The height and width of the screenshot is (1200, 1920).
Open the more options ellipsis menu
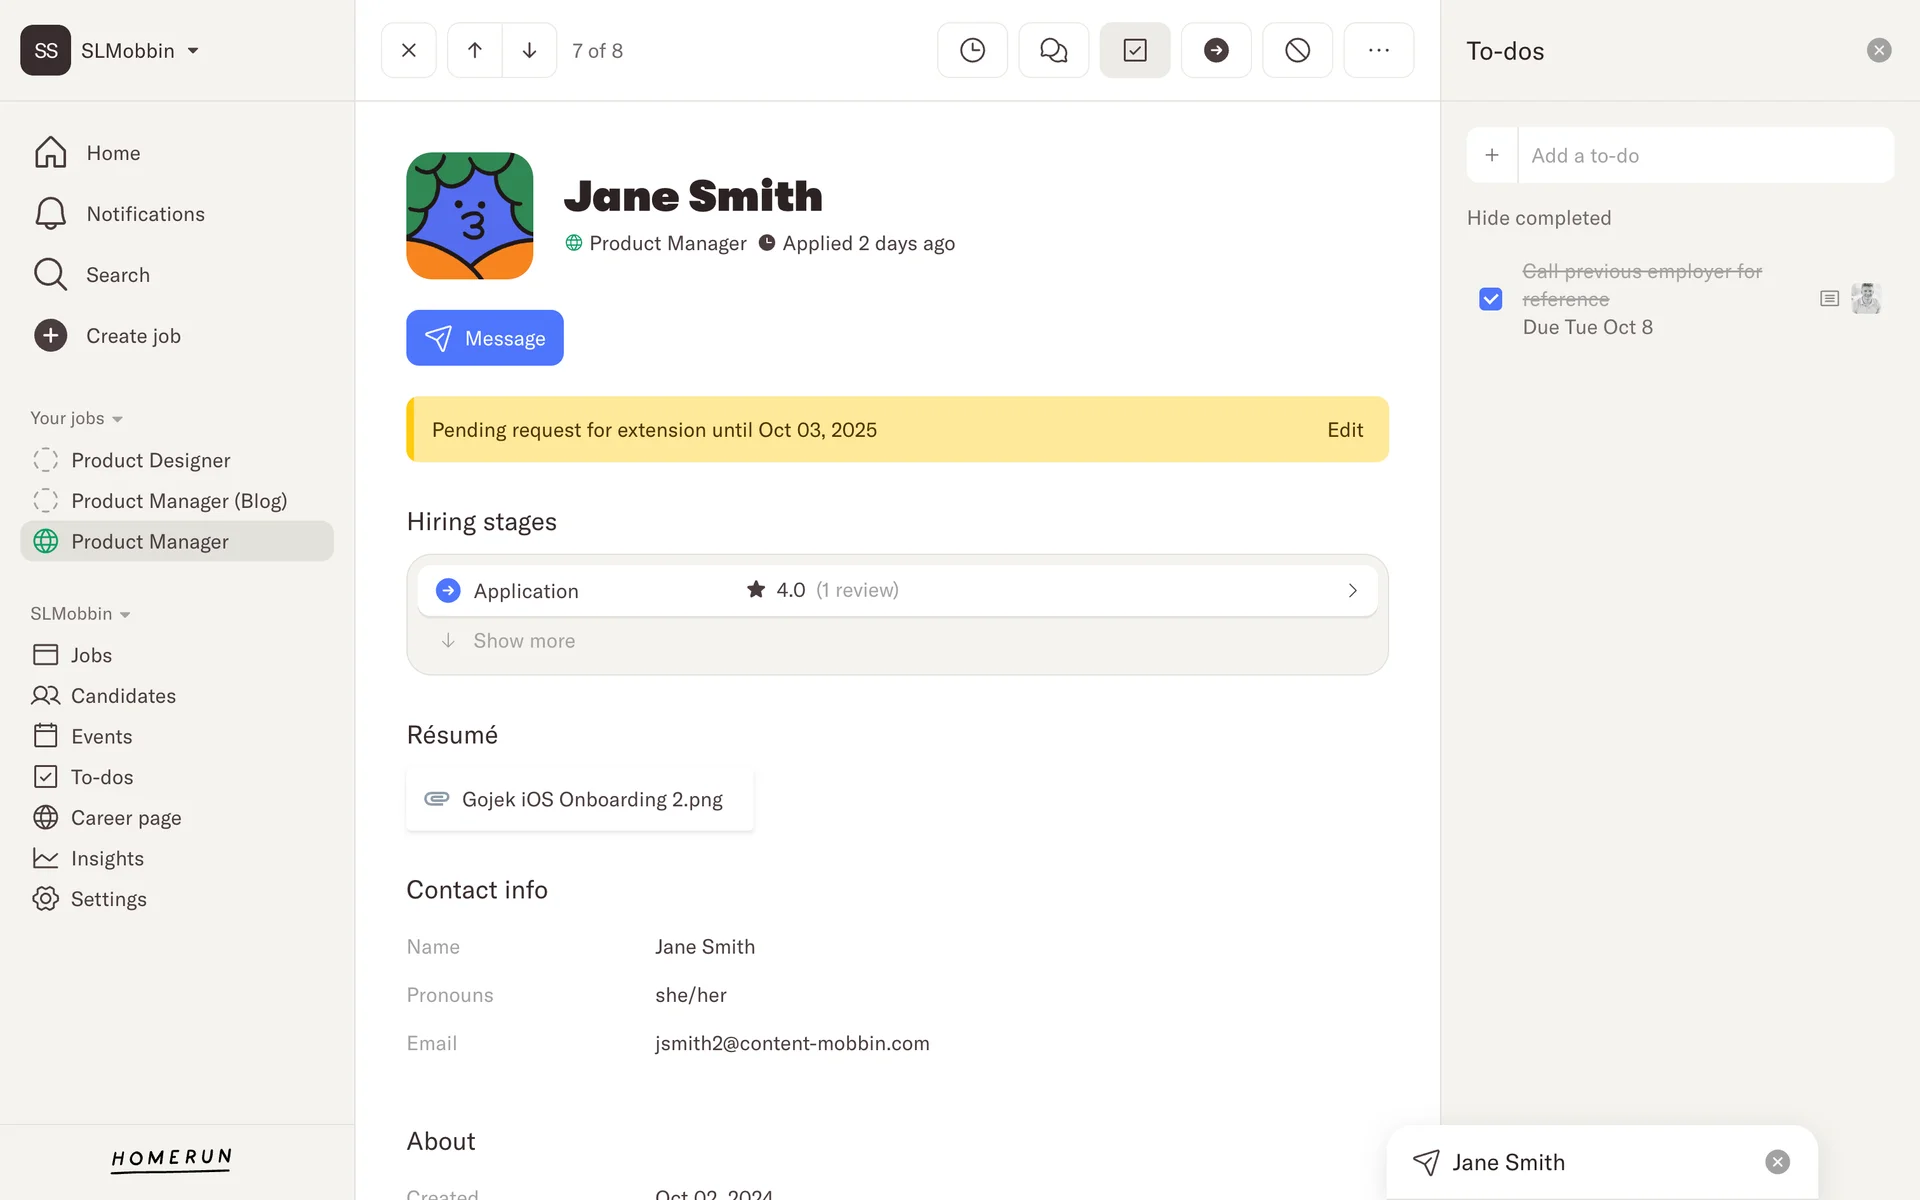[x=1378, y=50]
